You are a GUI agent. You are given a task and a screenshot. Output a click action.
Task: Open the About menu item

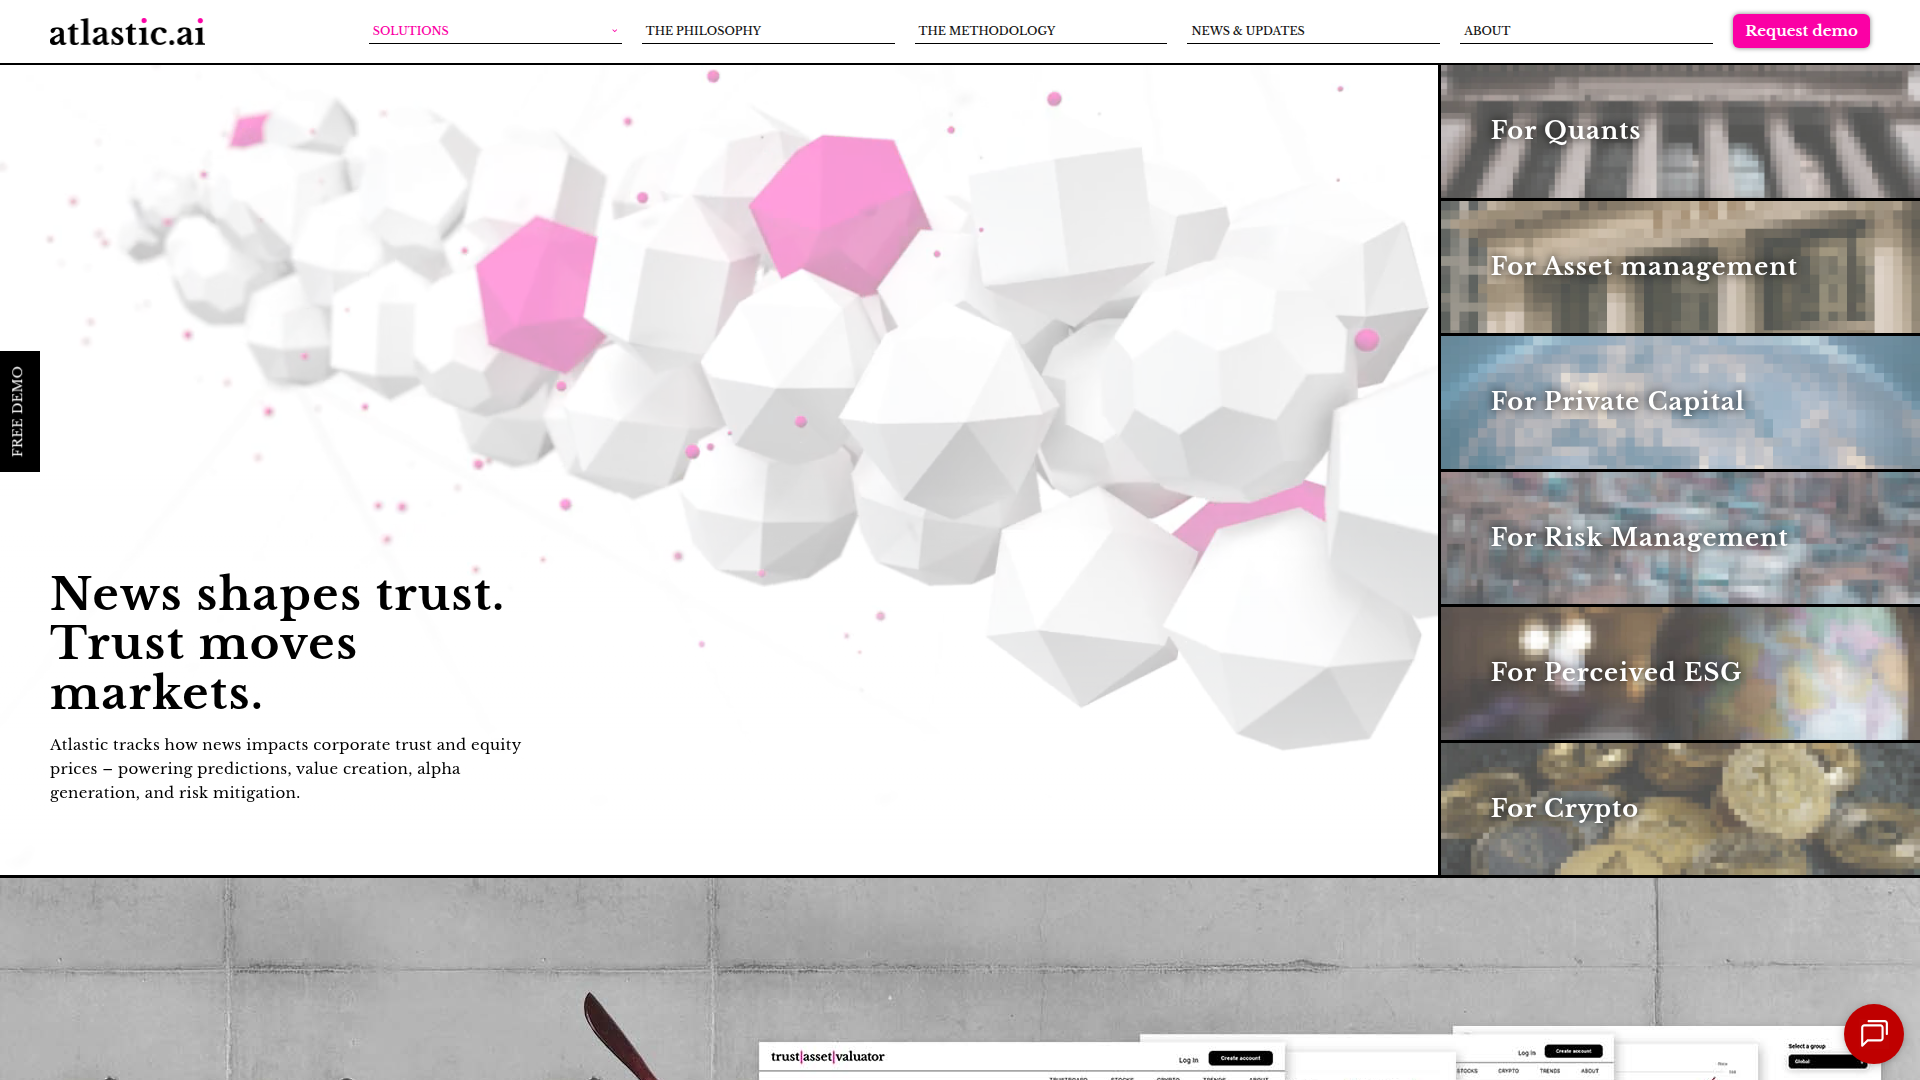click(1586, 31)
